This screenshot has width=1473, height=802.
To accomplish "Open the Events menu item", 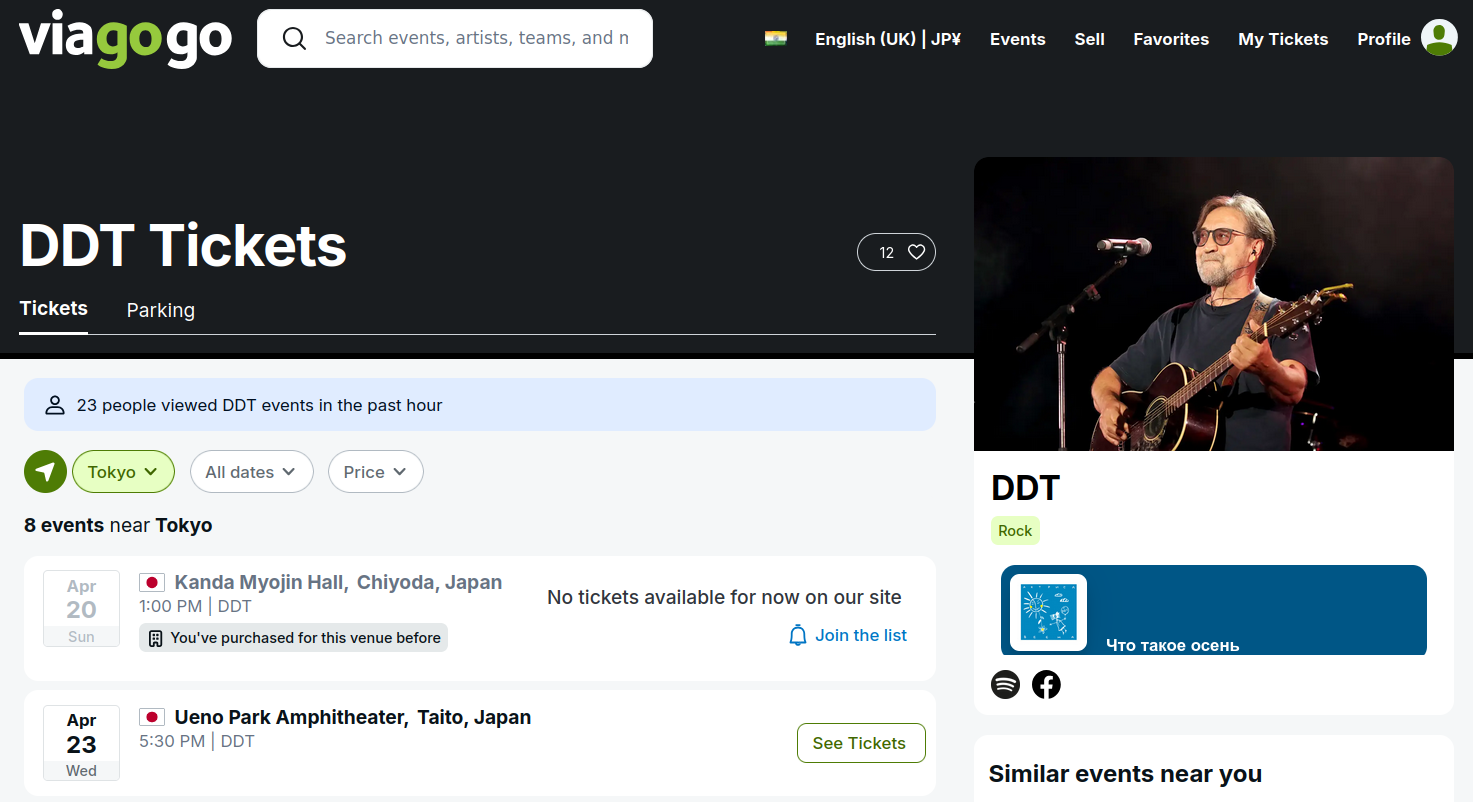I will (1018, 39).
